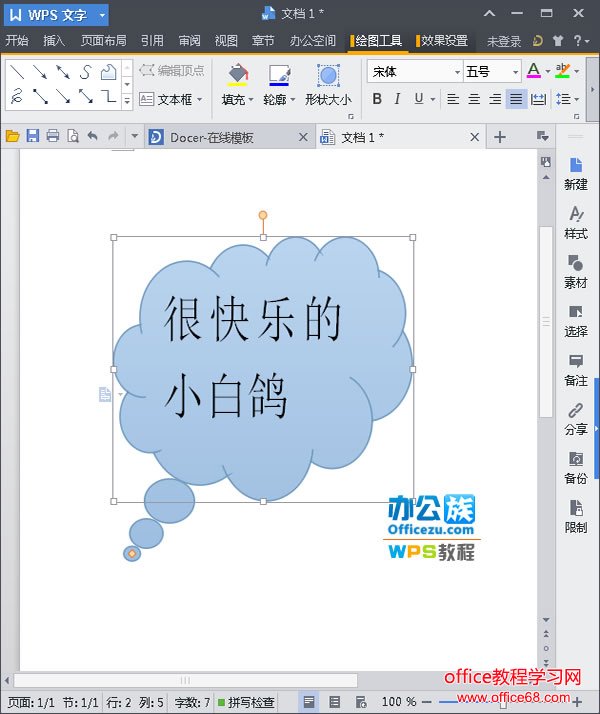Open the 插入 ribbon tab

[x=54, y=41]
